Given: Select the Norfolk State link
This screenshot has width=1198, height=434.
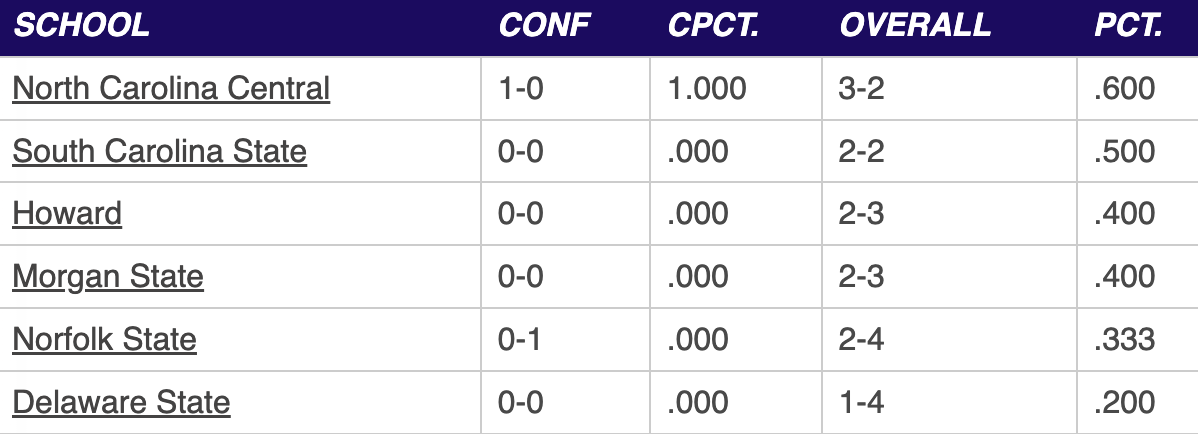Looking at the screenshot, I should click(105, 339).
